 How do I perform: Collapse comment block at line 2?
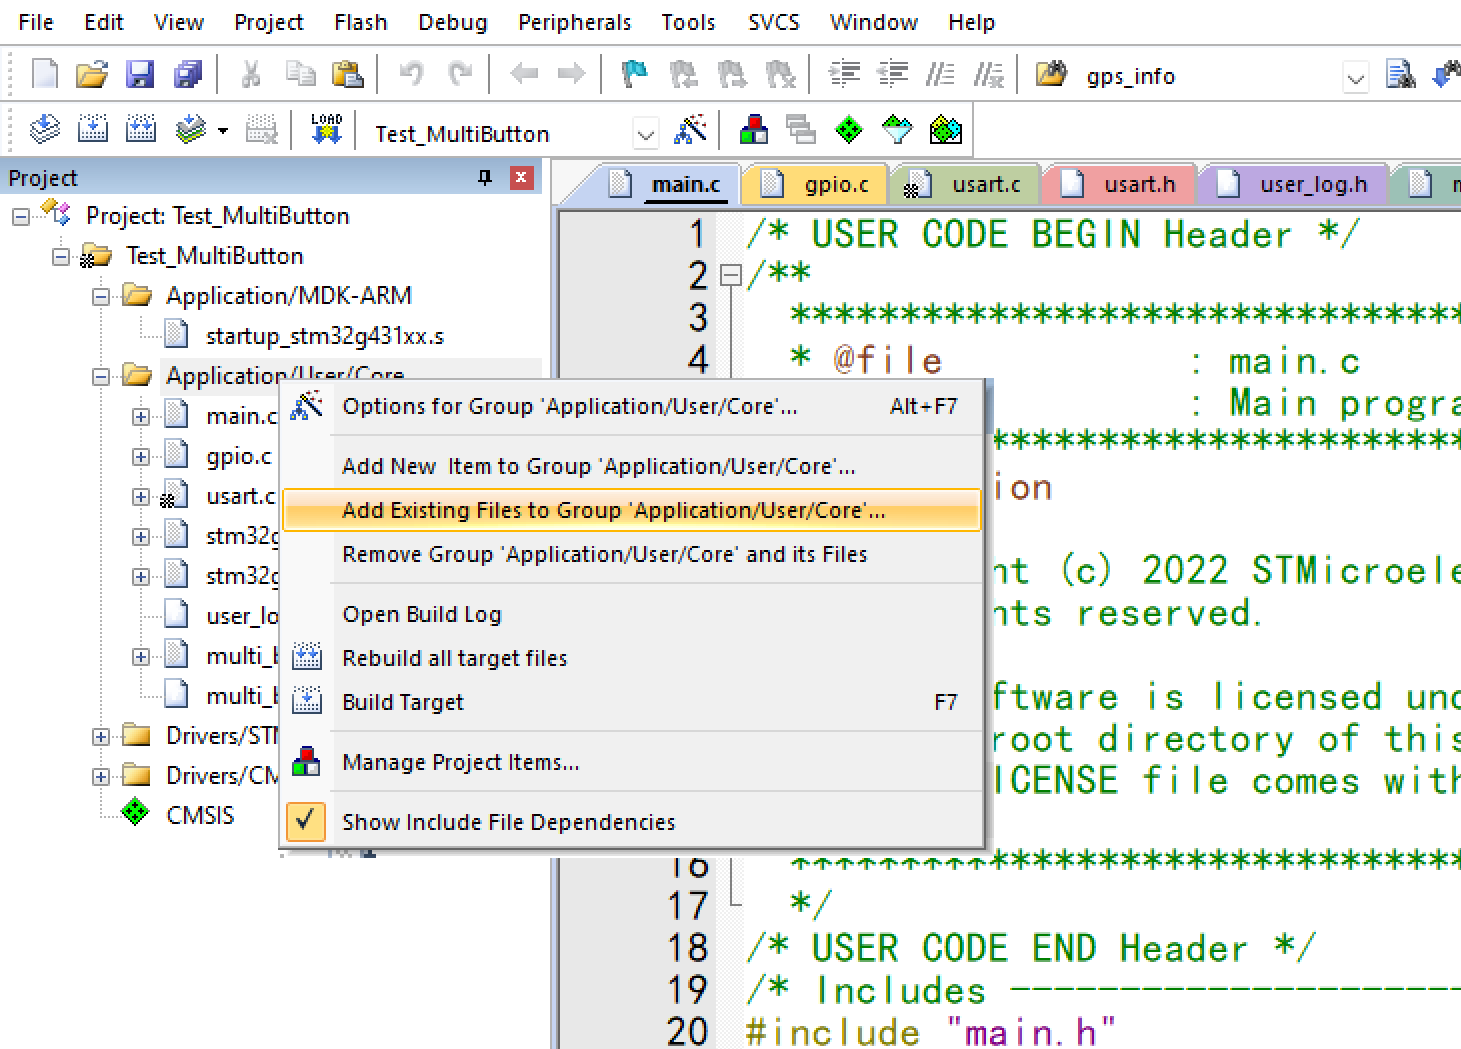731,275
